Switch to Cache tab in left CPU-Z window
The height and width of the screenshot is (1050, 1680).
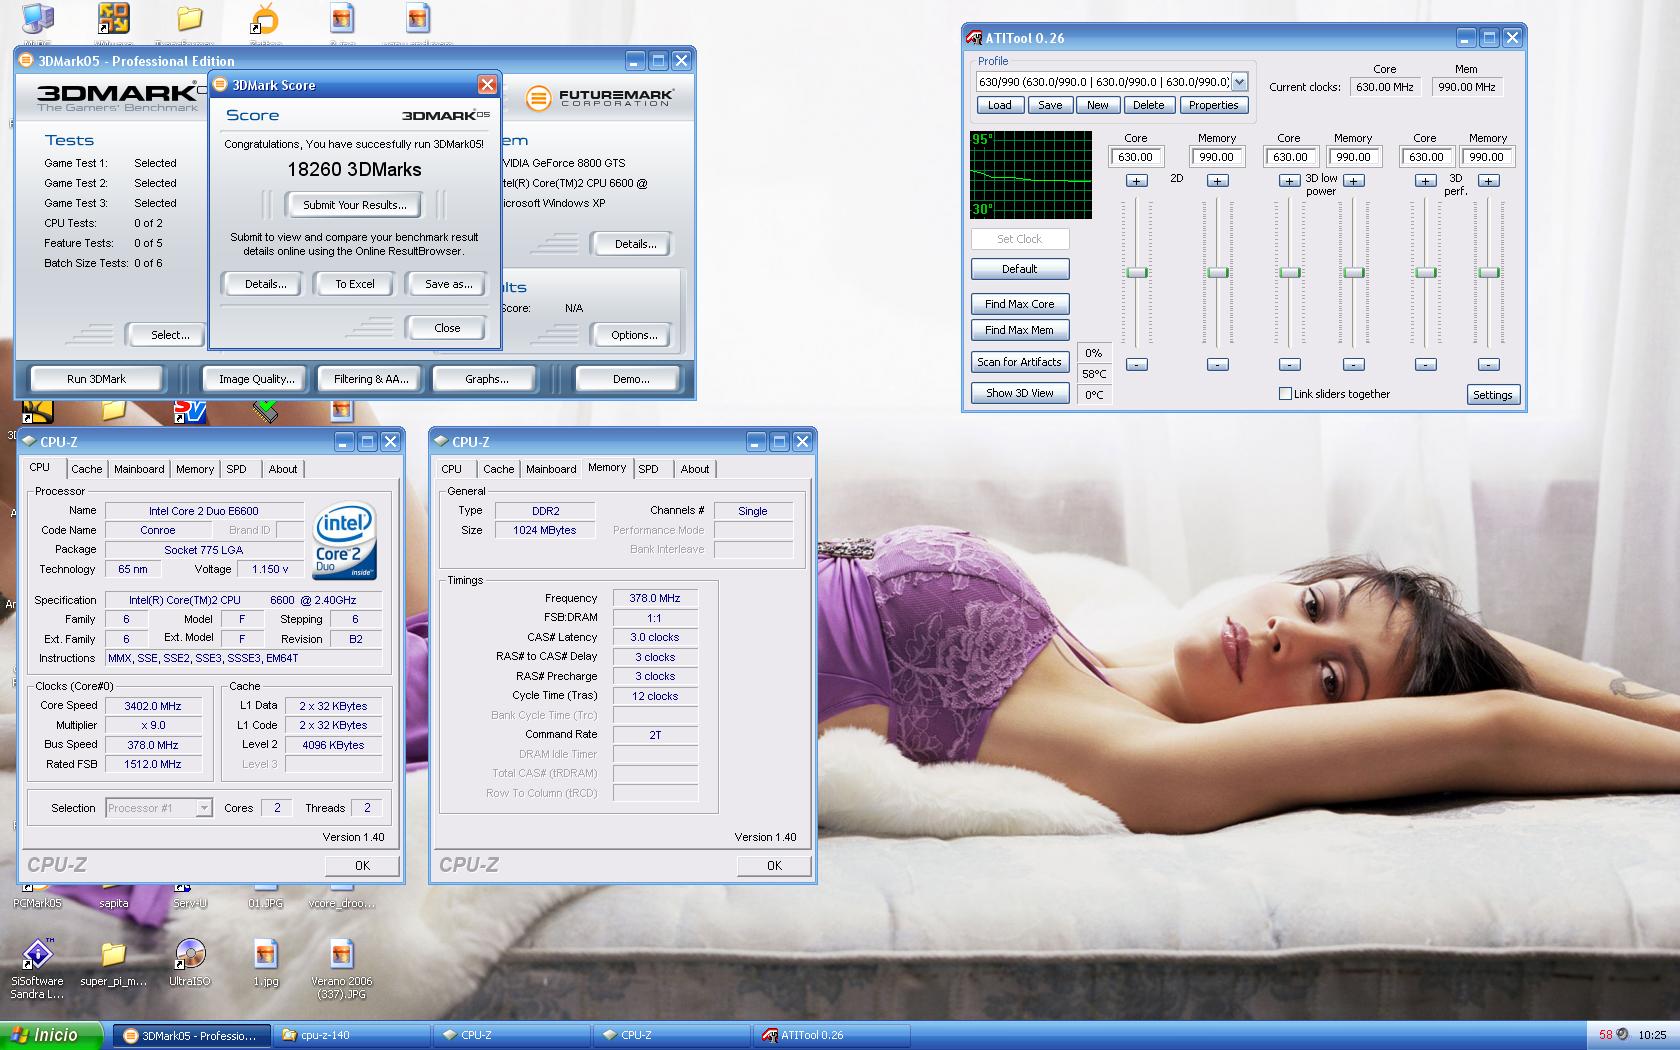pos(86,469)
